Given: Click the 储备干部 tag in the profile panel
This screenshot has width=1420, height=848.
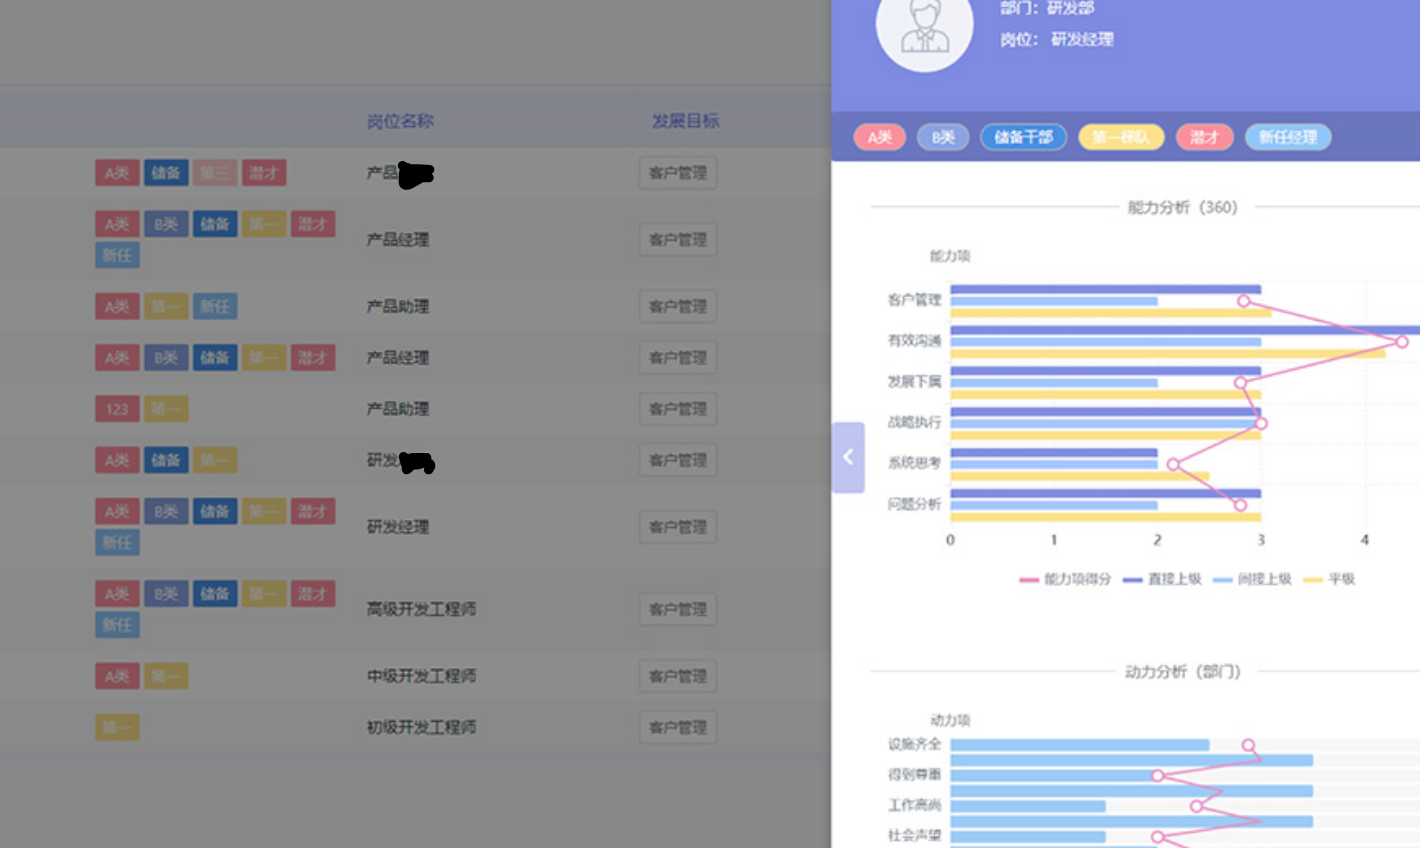Looking at the screenshot, I should pyautogui.click(x=1023, y=137).
